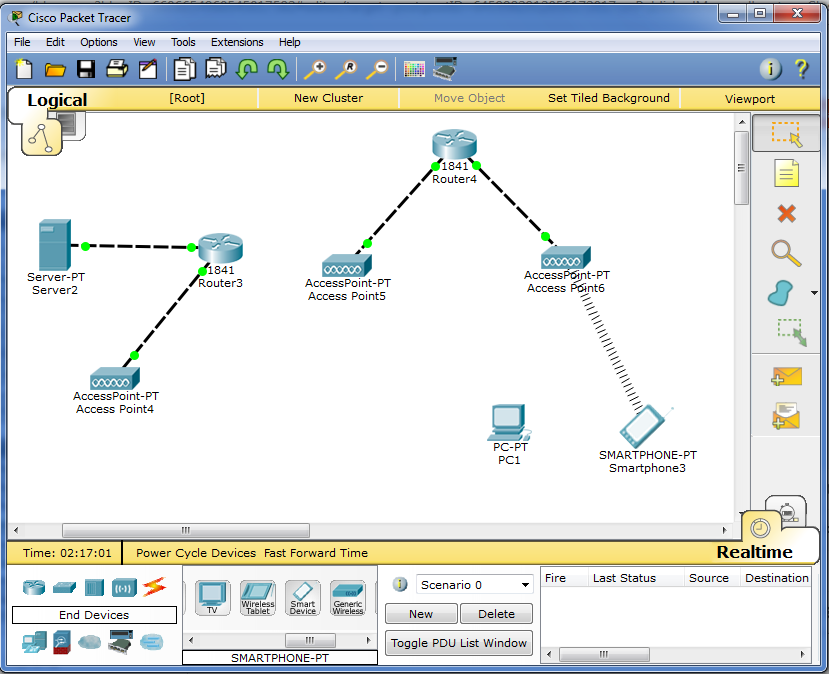This screenshot has height=674, width=829.
Task: Choose the Select tool in the right toolbar
Action: point(787,134)
